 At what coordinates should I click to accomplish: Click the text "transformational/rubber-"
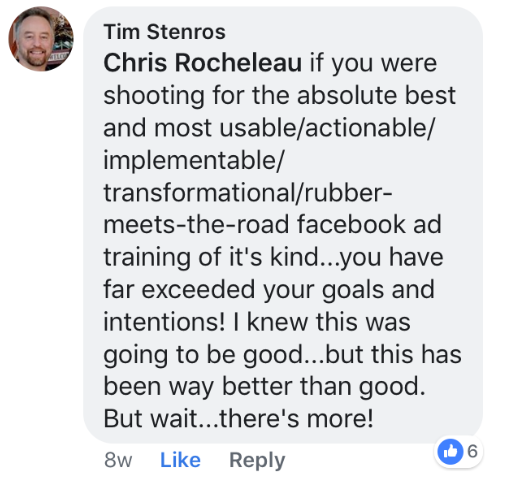248,193
